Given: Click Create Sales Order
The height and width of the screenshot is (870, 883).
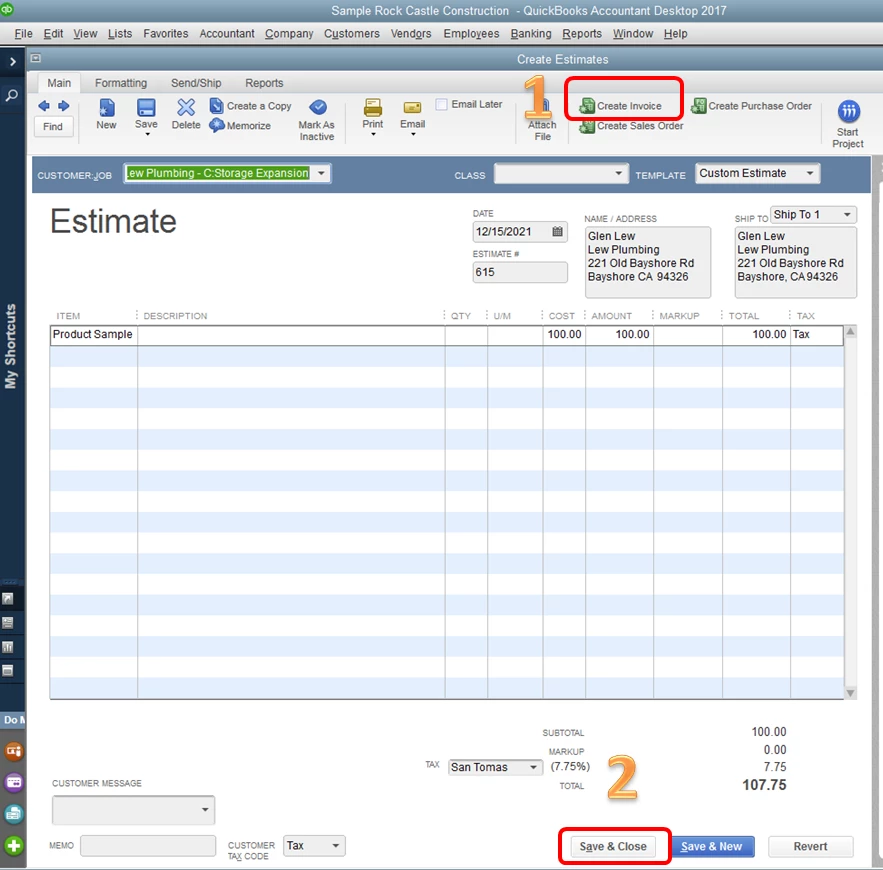Looking at the screenshot, I should (x=631, y=126).
